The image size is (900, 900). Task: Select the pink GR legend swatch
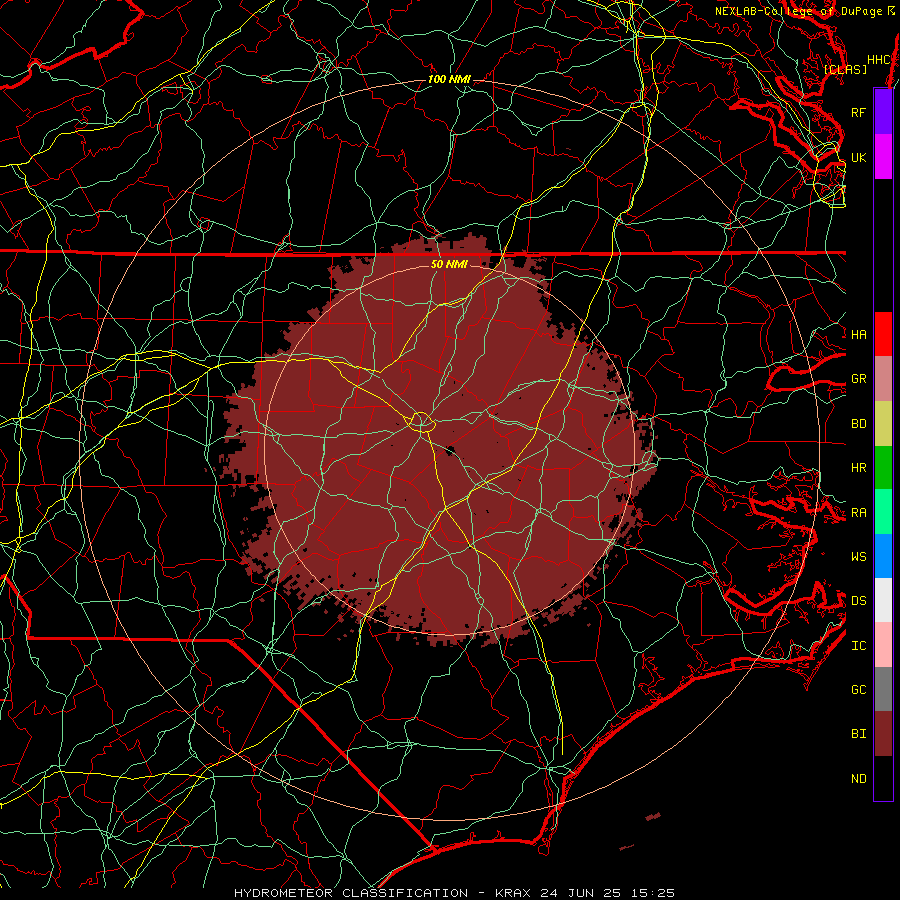click(x=883, y=378)
